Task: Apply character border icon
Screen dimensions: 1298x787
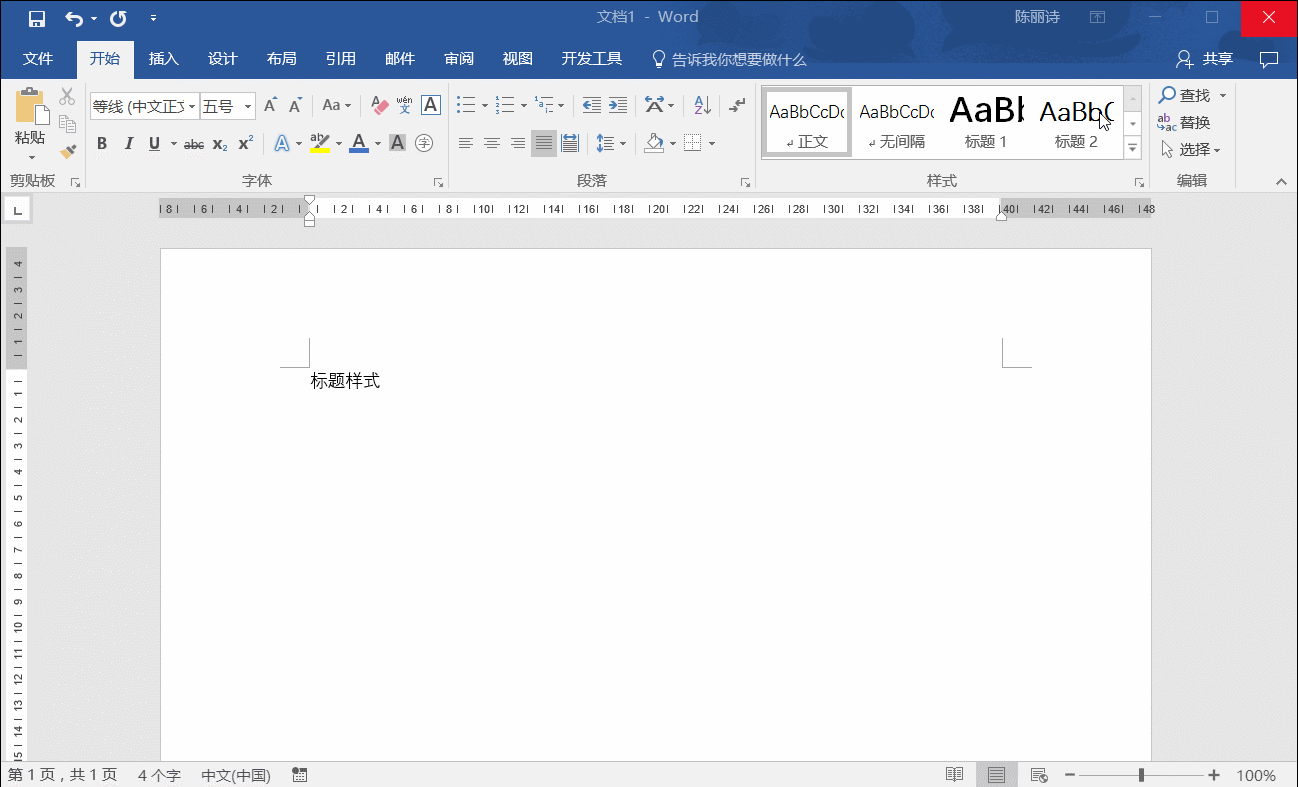Action: [x=430, y=105]
